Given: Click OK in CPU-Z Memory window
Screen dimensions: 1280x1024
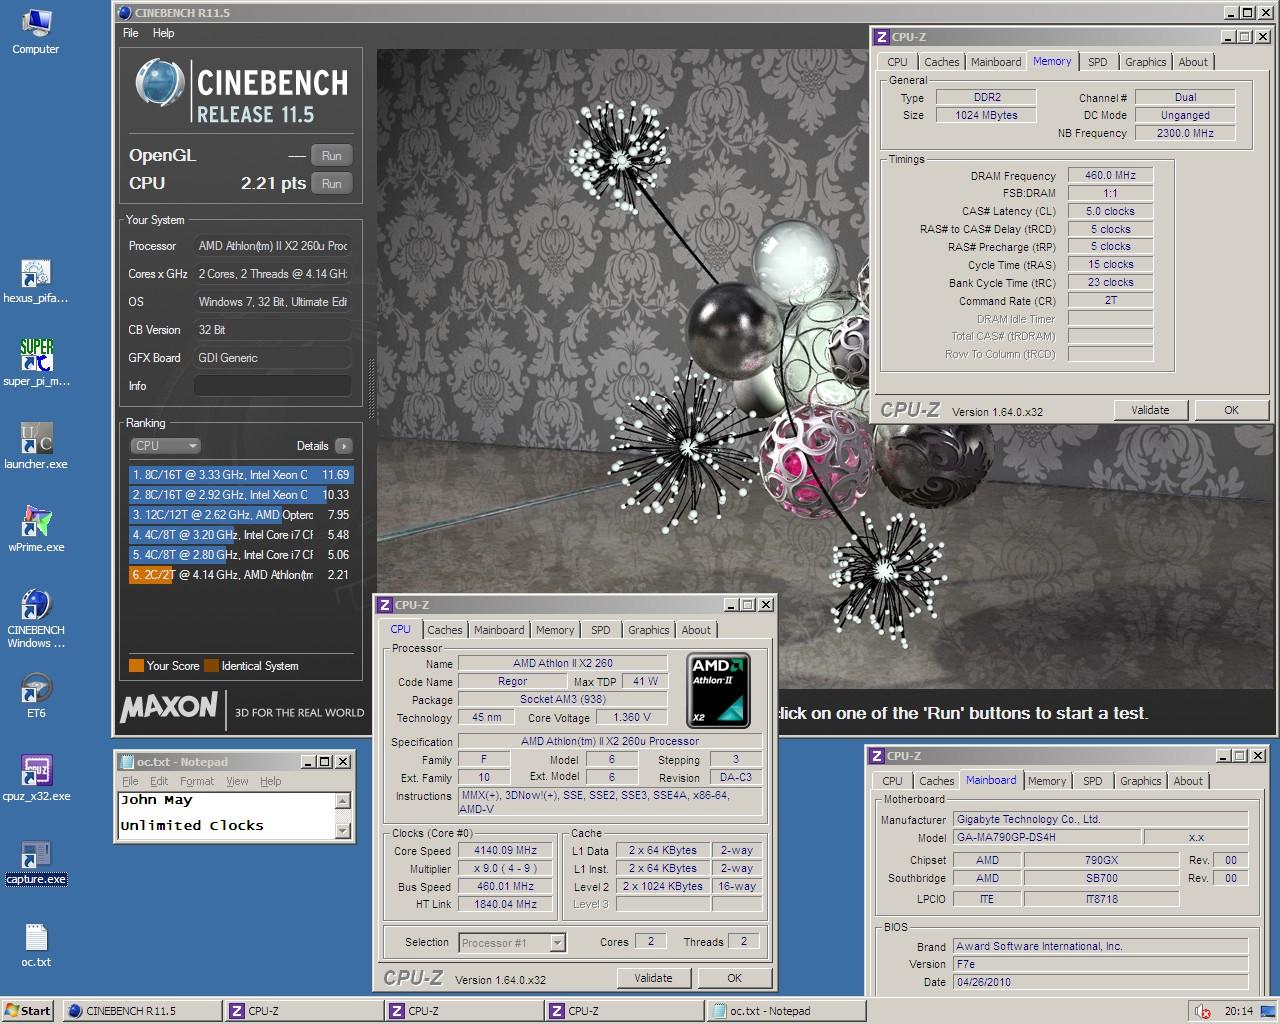Looking at the screenshot, I should point(1231,410).
